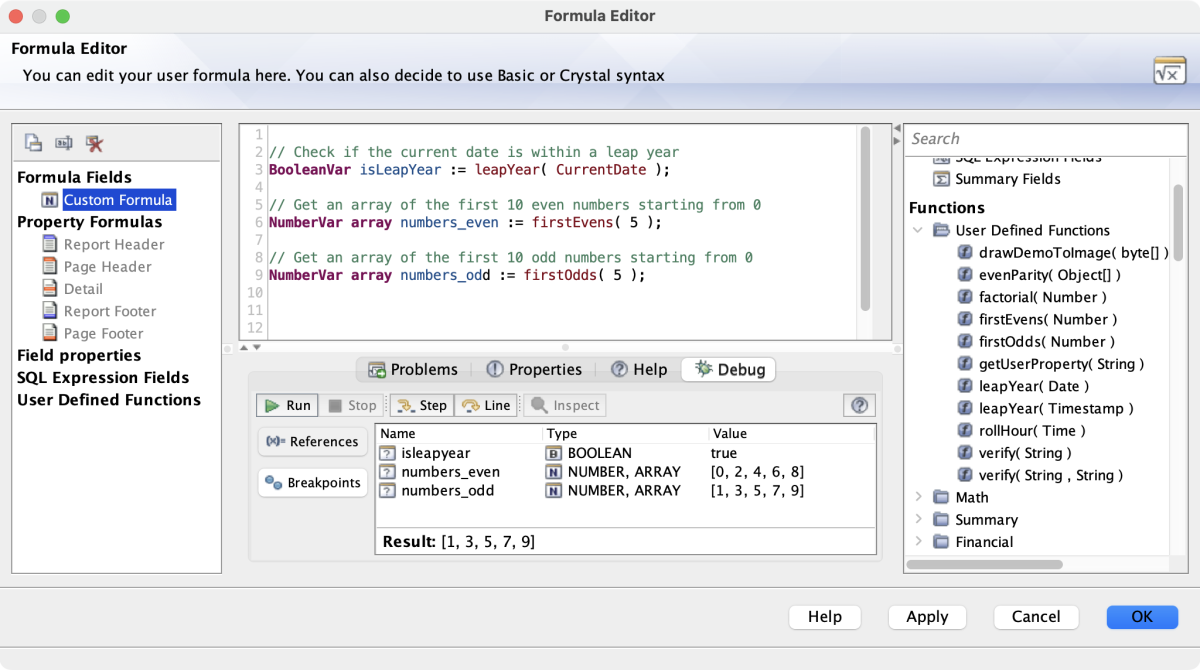The width and height of the screenshot is (1200, 670).
Task: Confirm with the OK button
Action: pyautogui.click(x=1141, y=617)
